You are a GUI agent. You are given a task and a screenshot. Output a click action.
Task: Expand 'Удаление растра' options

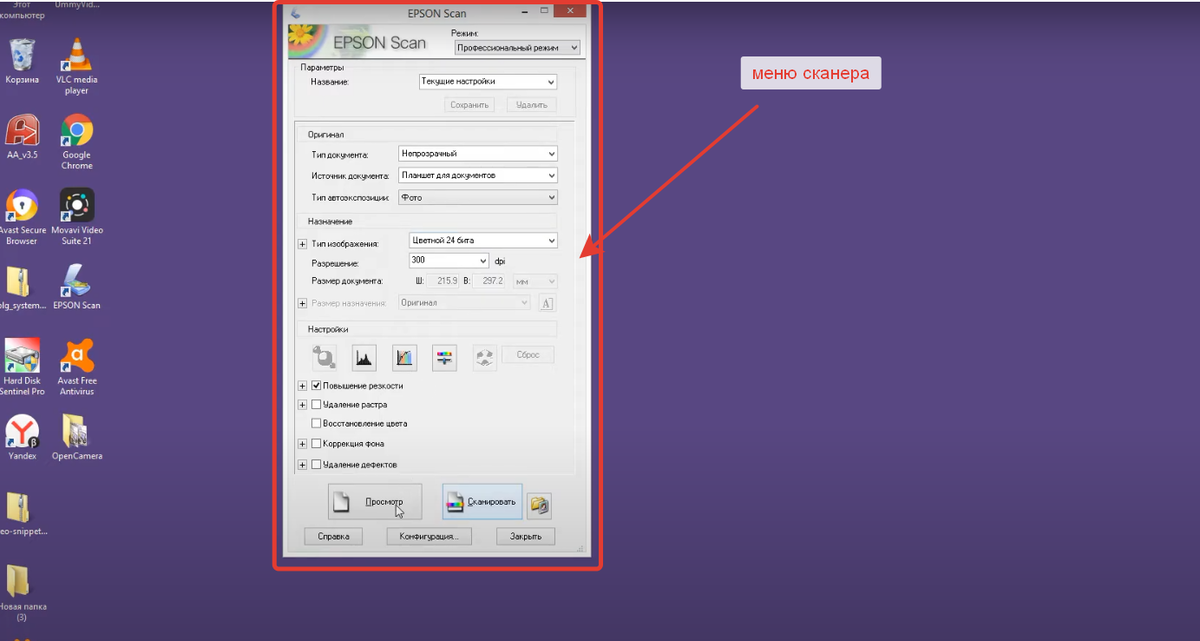pos(303,405)
